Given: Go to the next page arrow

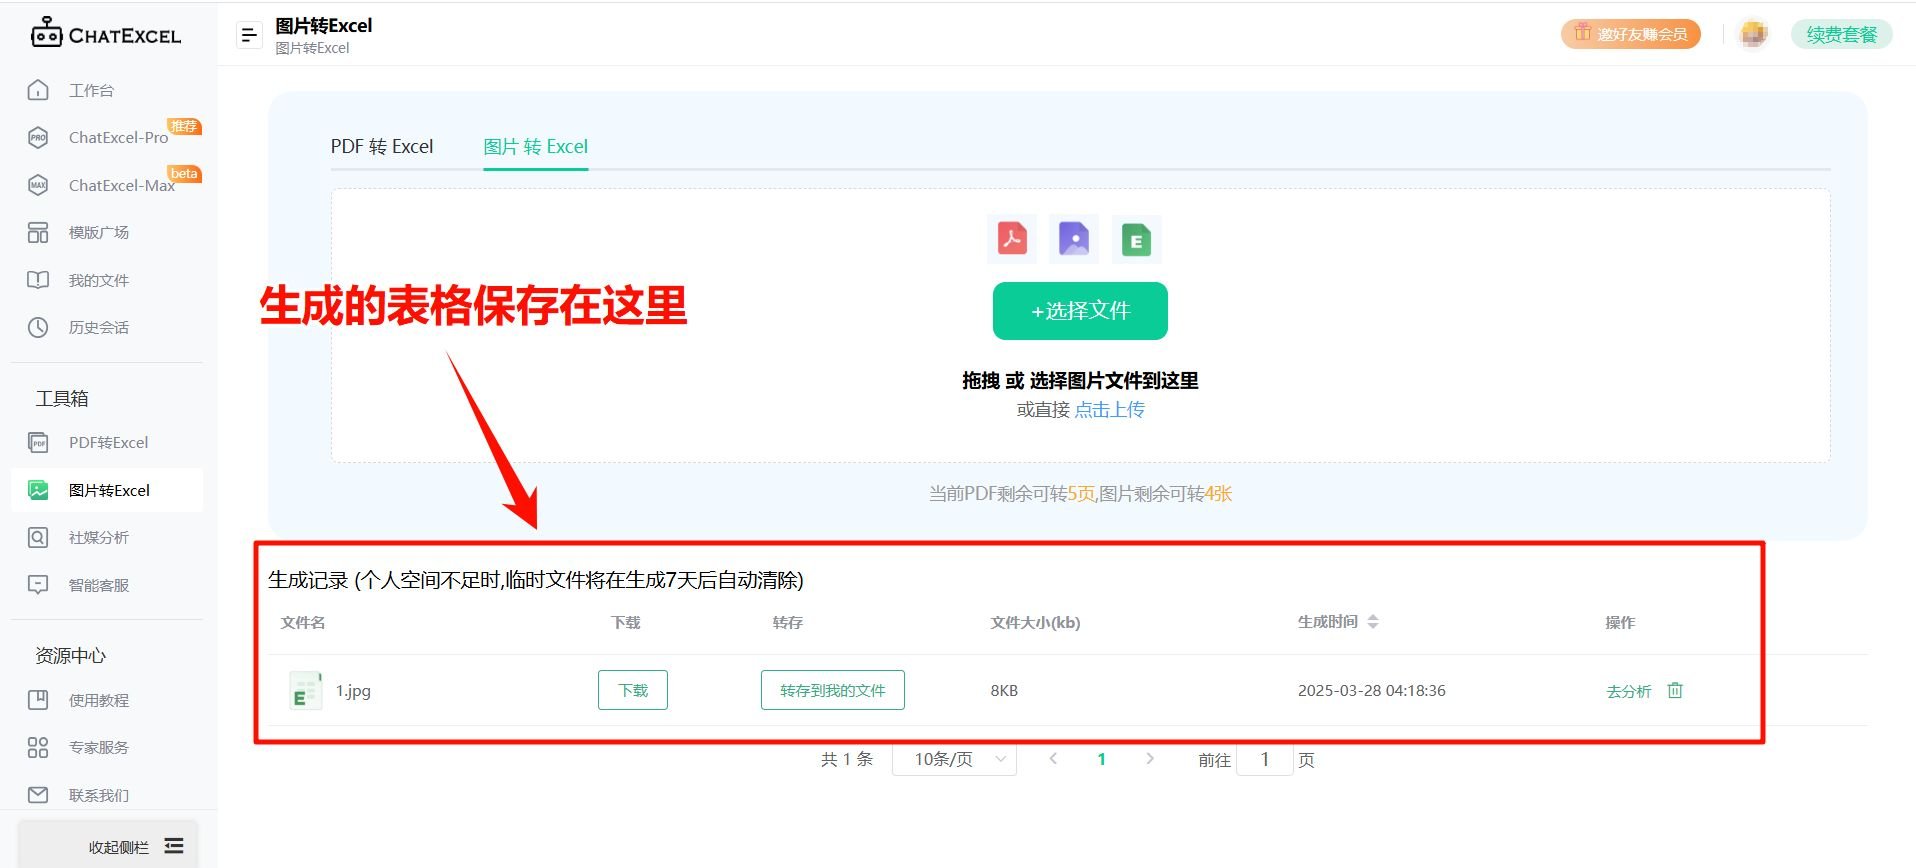Looking at the screenshot, I should tap(1150, 759).
